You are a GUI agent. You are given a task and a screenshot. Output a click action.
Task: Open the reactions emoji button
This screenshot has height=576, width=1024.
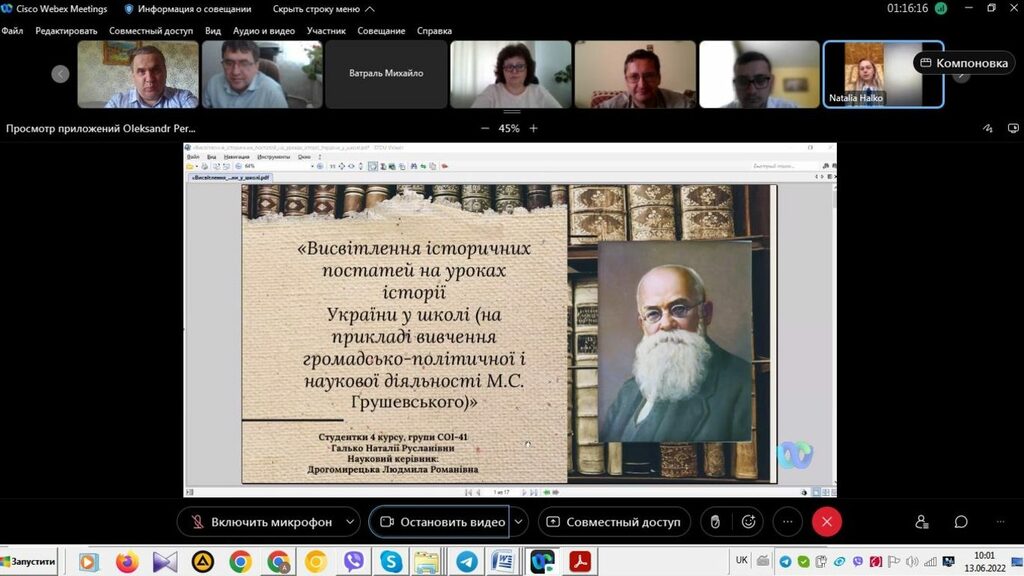click(x=748, y=522)
